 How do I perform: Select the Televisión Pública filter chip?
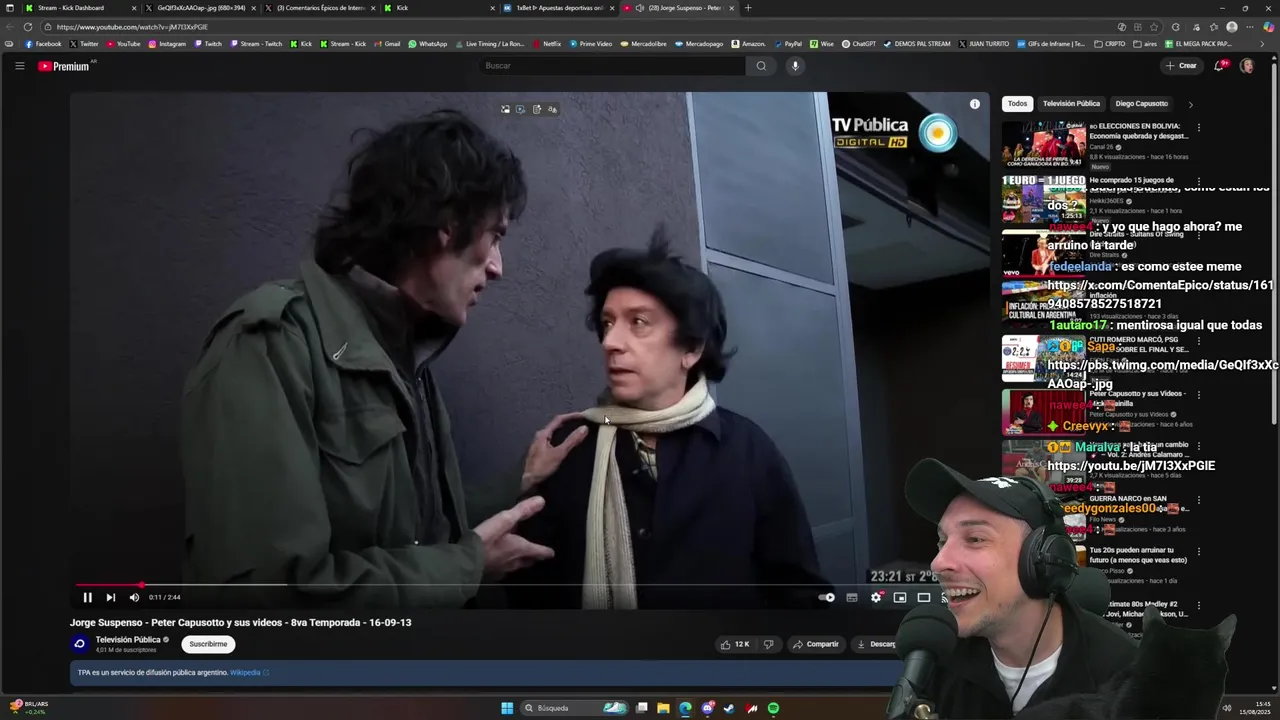pyautogui.click(x=1071, y=104)
